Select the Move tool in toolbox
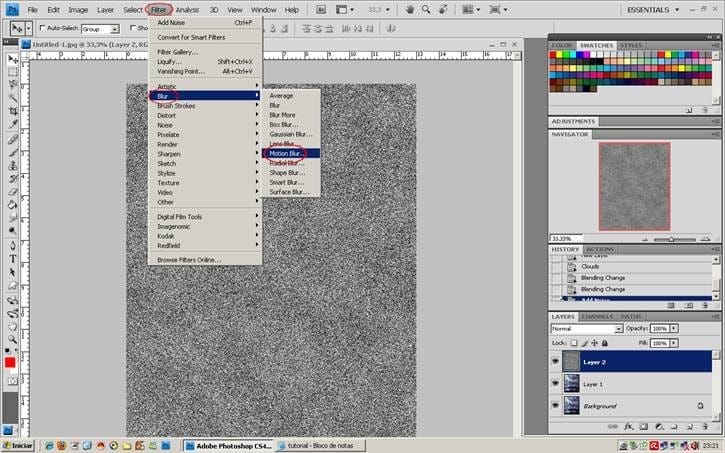This screenshot has height=453, width=725. (12, 59)
